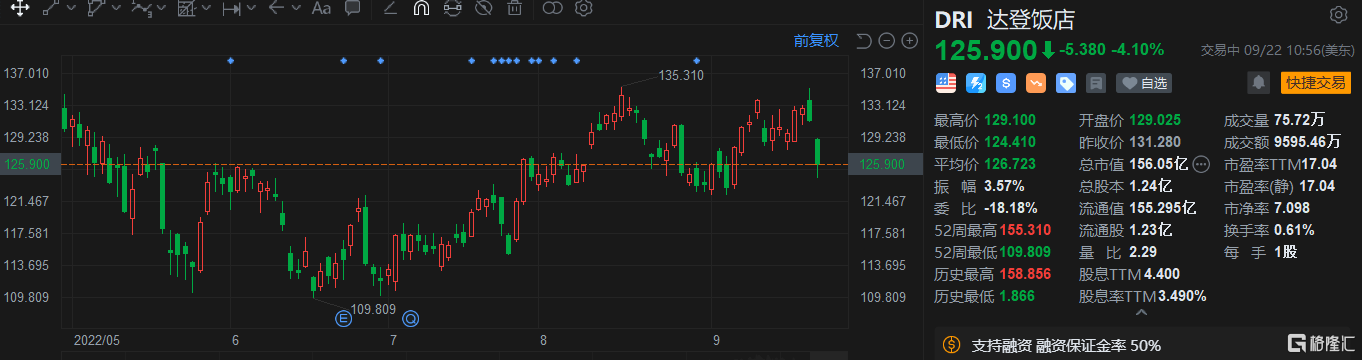This screenshot has width=1362, height=360.
Task: Change the 前复权 price adjustment mode
Action: pos(816,41)
